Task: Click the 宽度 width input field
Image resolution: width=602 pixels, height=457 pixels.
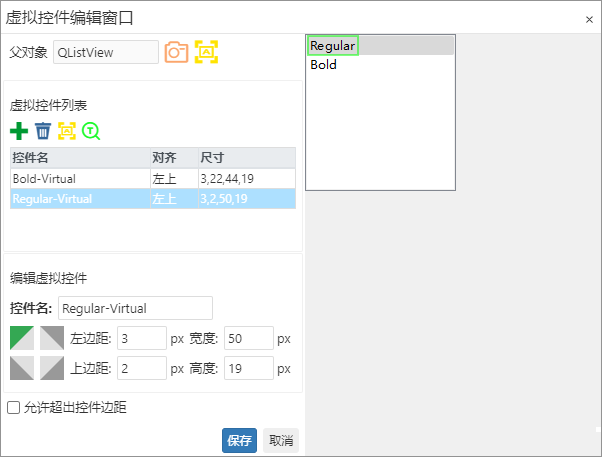Action: pos(248,338)
